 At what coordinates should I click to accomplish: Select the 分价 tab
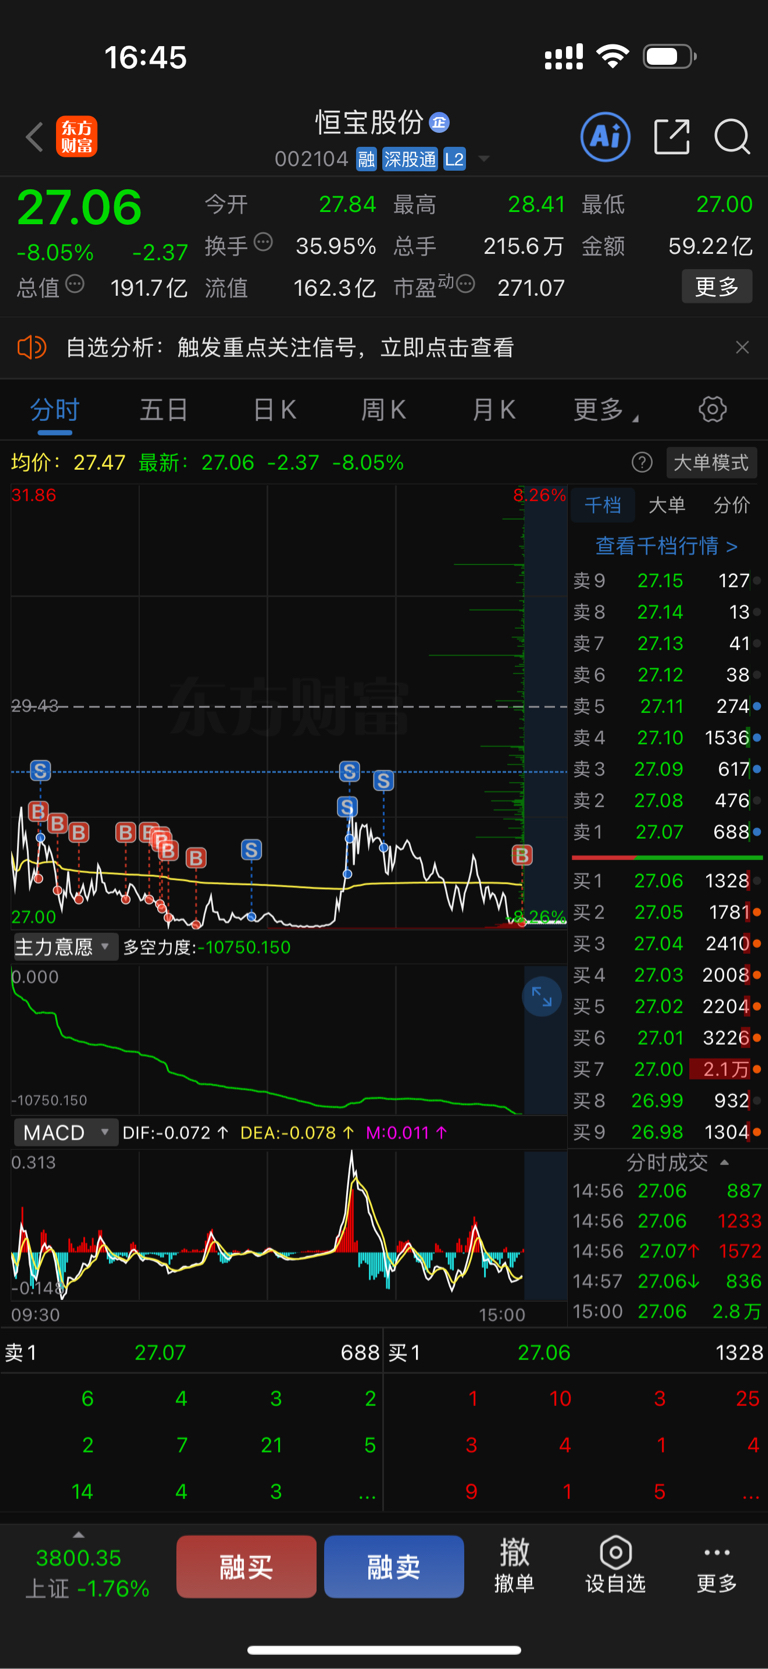click(x=731, y=505)
